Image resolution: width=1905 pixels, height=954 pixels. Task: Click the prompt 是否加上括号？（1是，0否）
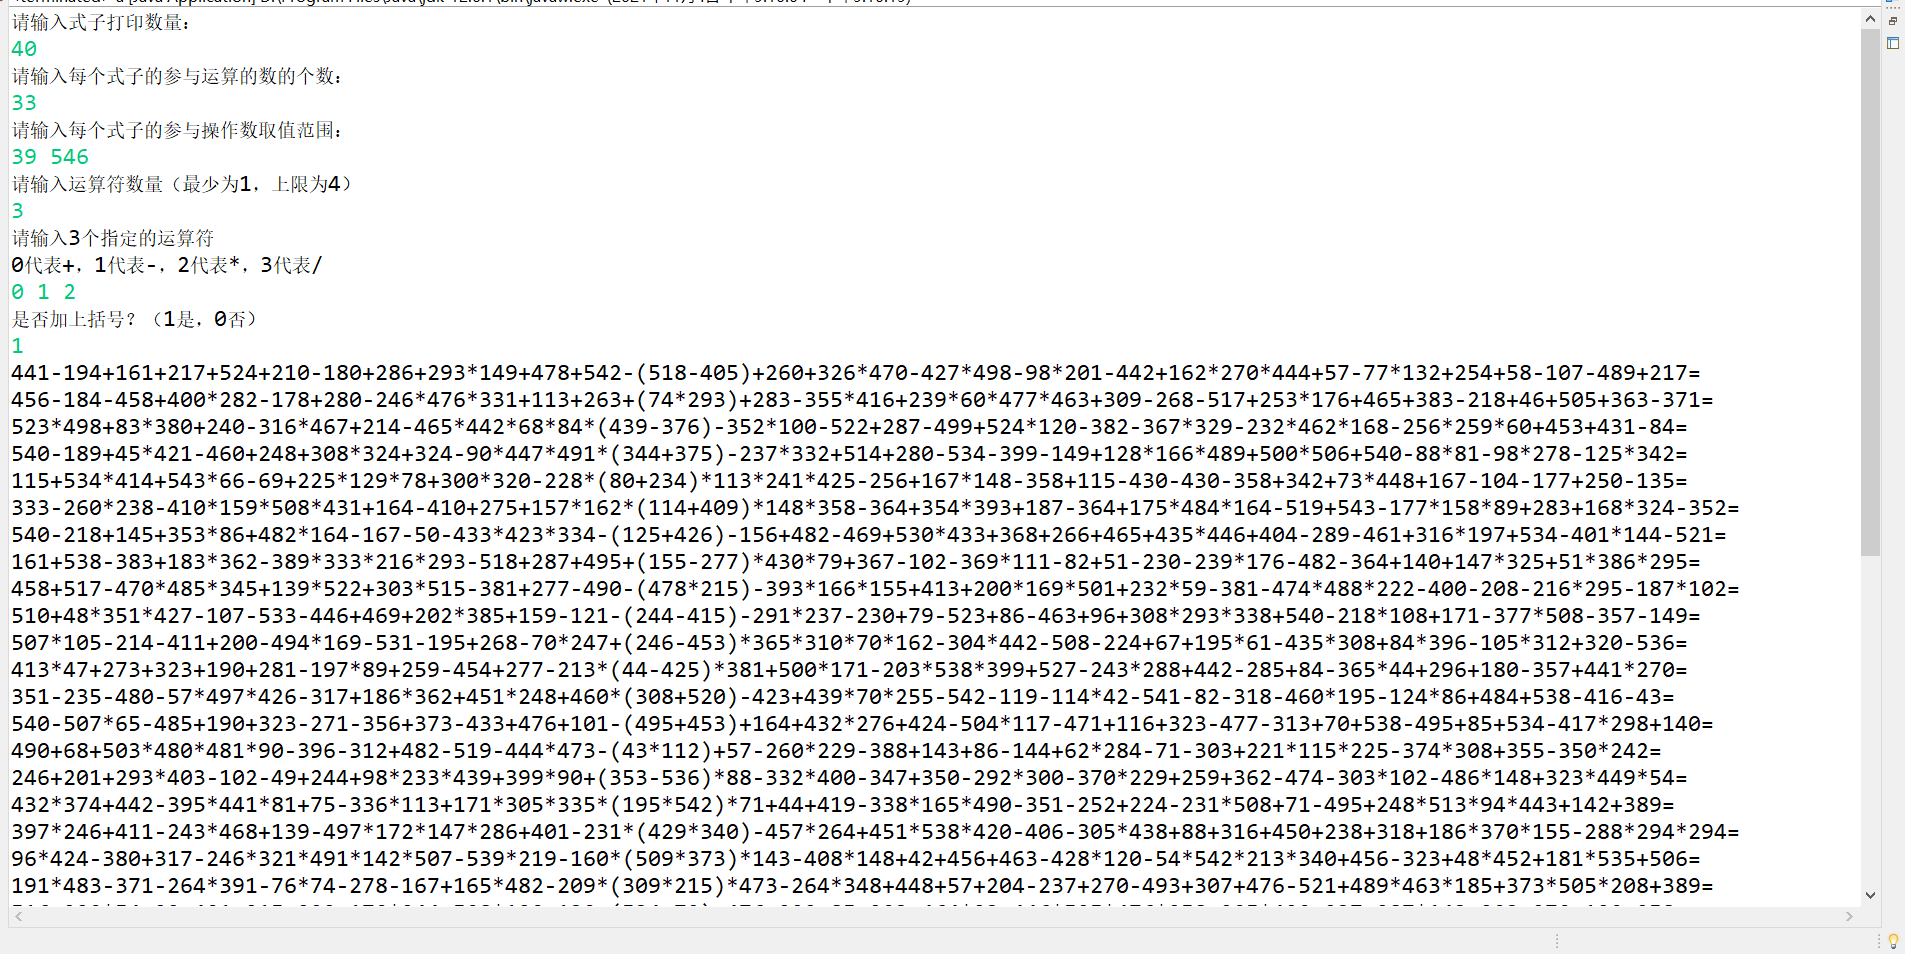click(134, 319)
